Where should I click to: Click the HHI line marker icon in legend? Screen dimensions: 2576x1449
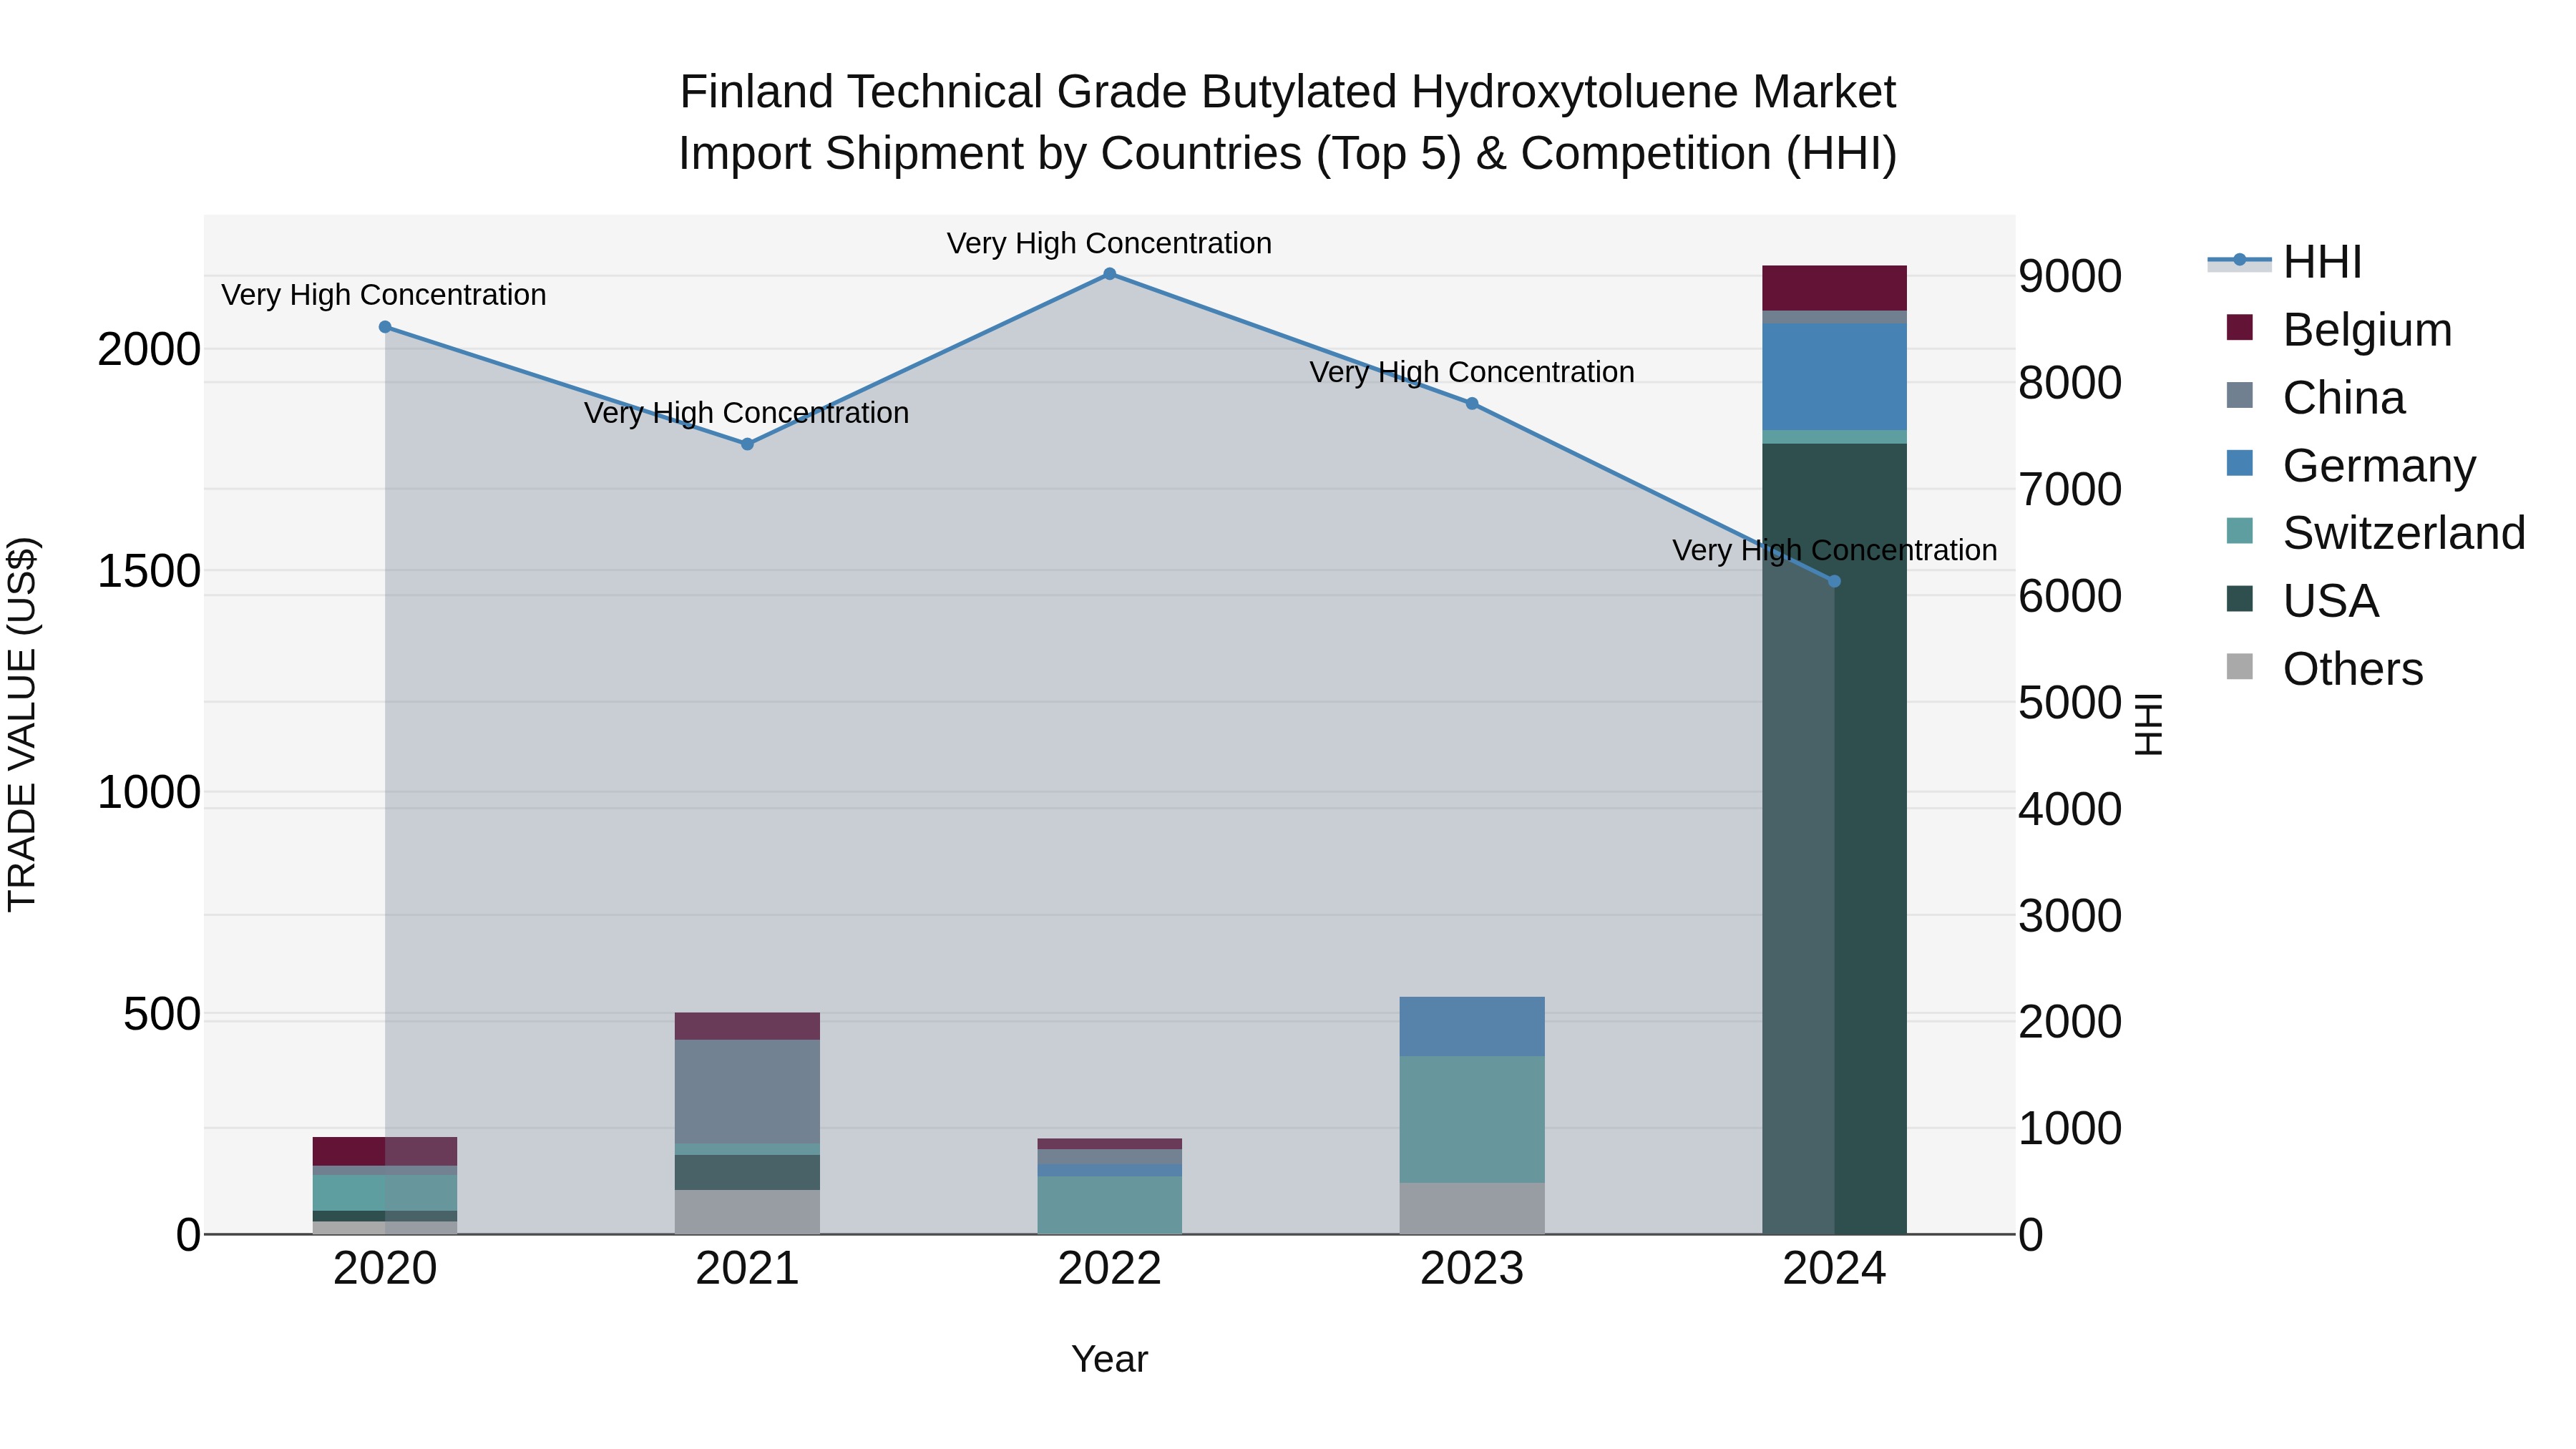pyautogui.click(x=2240, y=260)
